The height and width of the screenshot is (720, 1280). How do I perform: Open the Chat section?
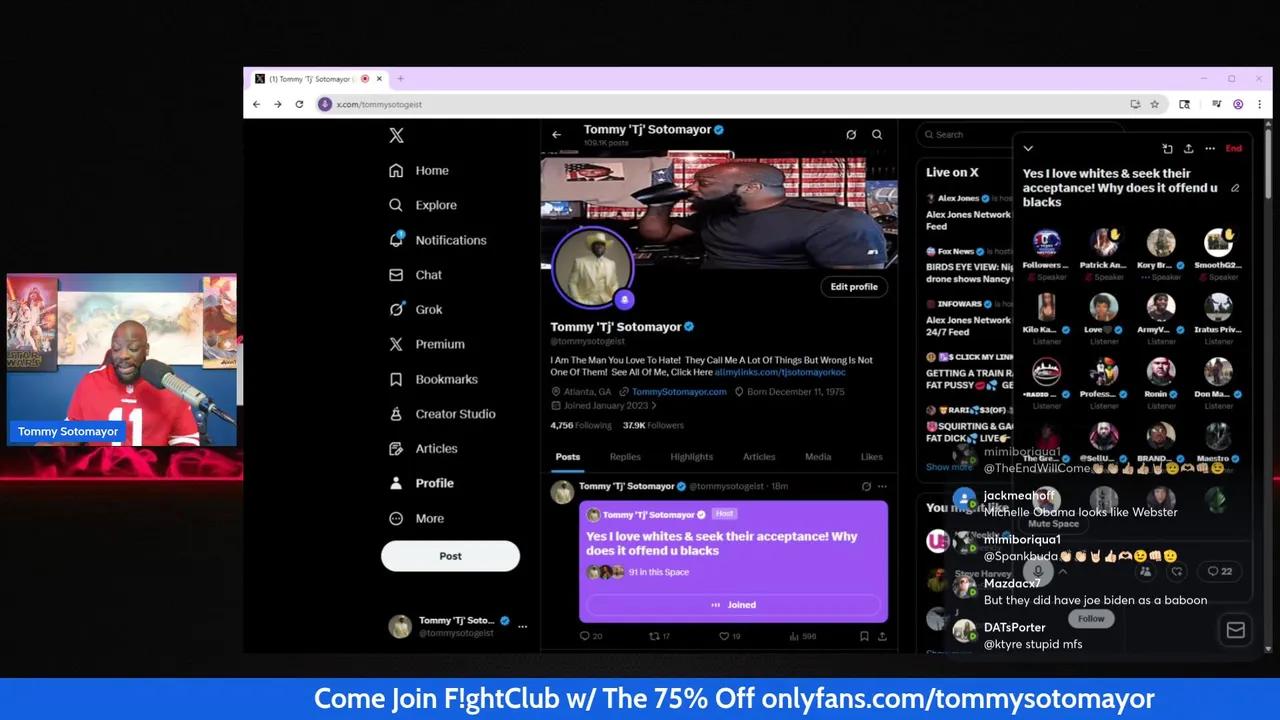click(x=416, y=275)
